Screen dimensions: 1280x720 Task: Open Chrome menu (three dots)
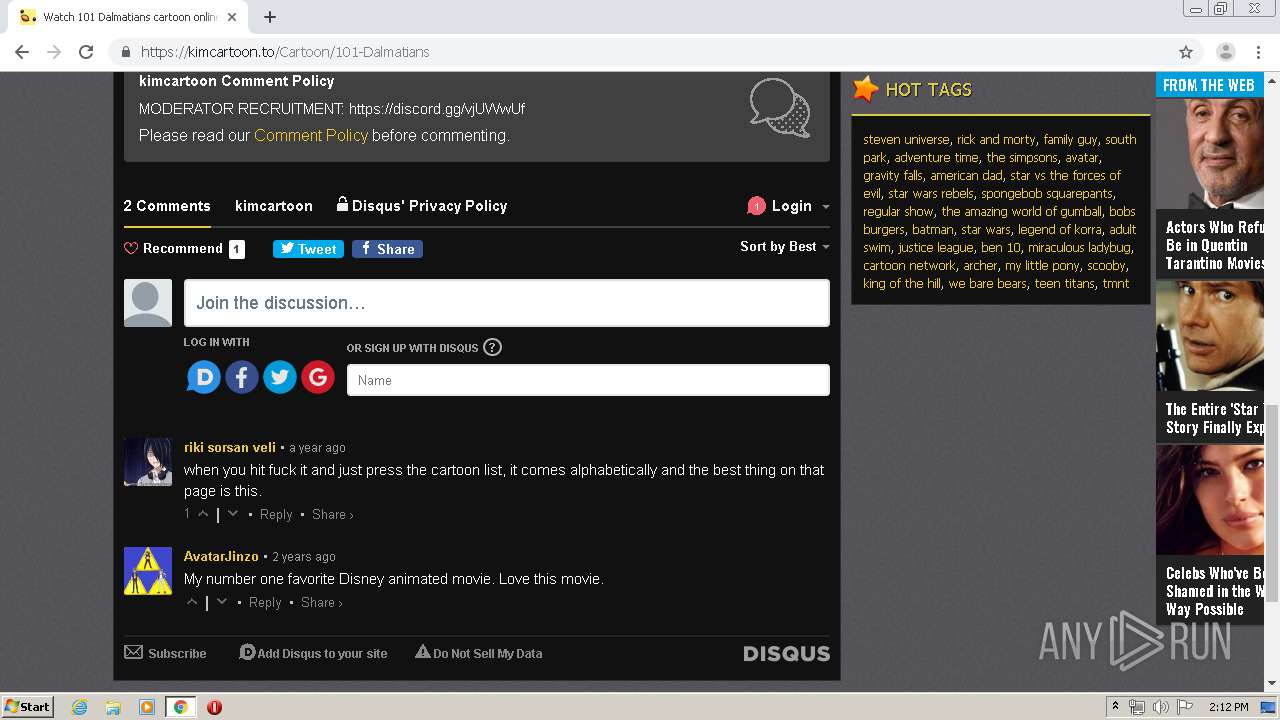click(x=1258, y=52)
